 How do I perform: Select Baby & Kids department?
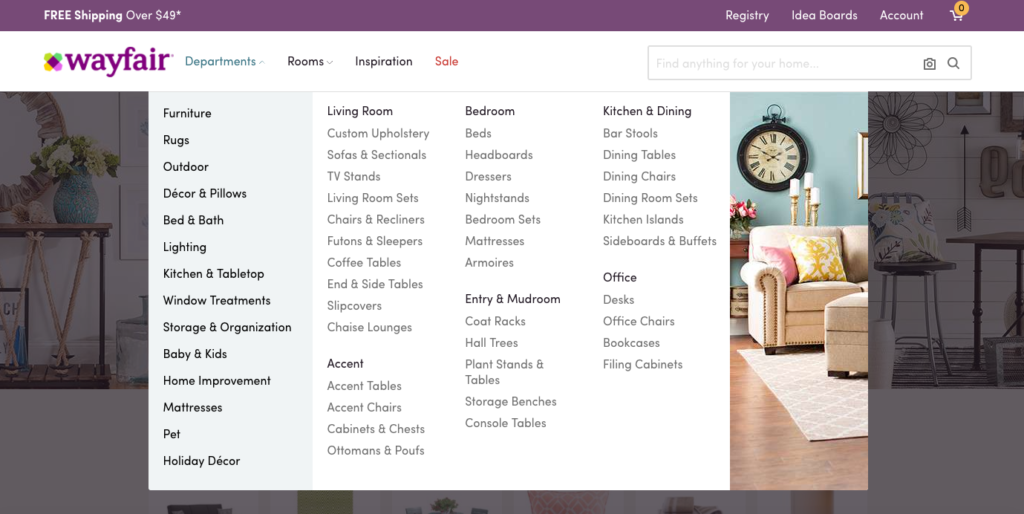pyautogui.click(x=195, y=354)
